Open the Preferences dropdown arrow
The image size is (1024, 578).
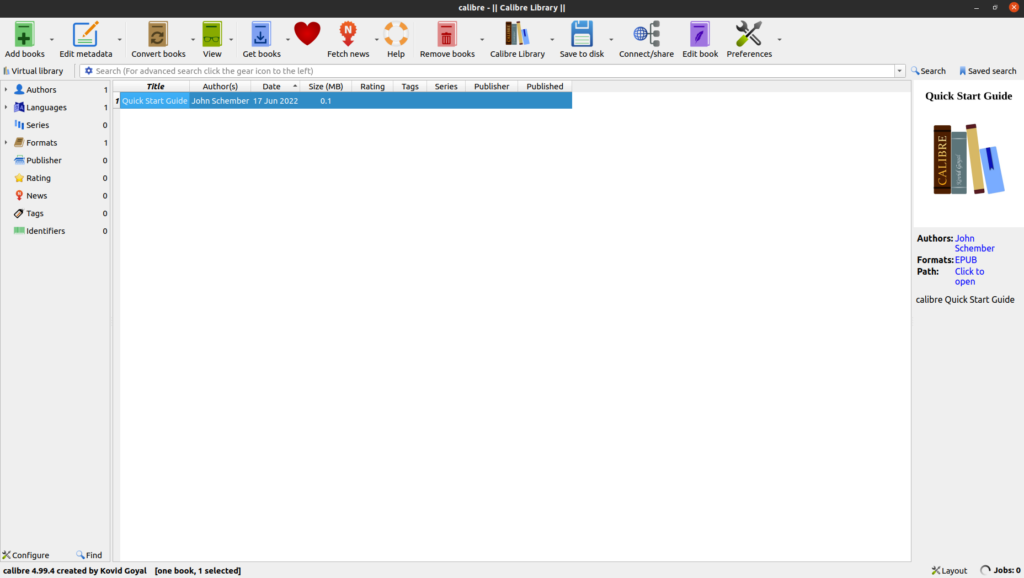(x=779, y=39)
